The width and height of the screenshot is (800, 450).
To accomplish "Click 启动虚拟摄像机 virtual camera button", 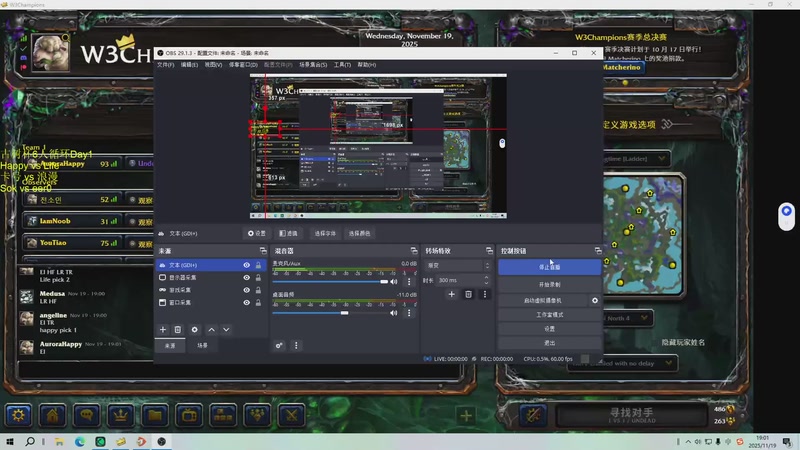I will click(x=543, y=301).
